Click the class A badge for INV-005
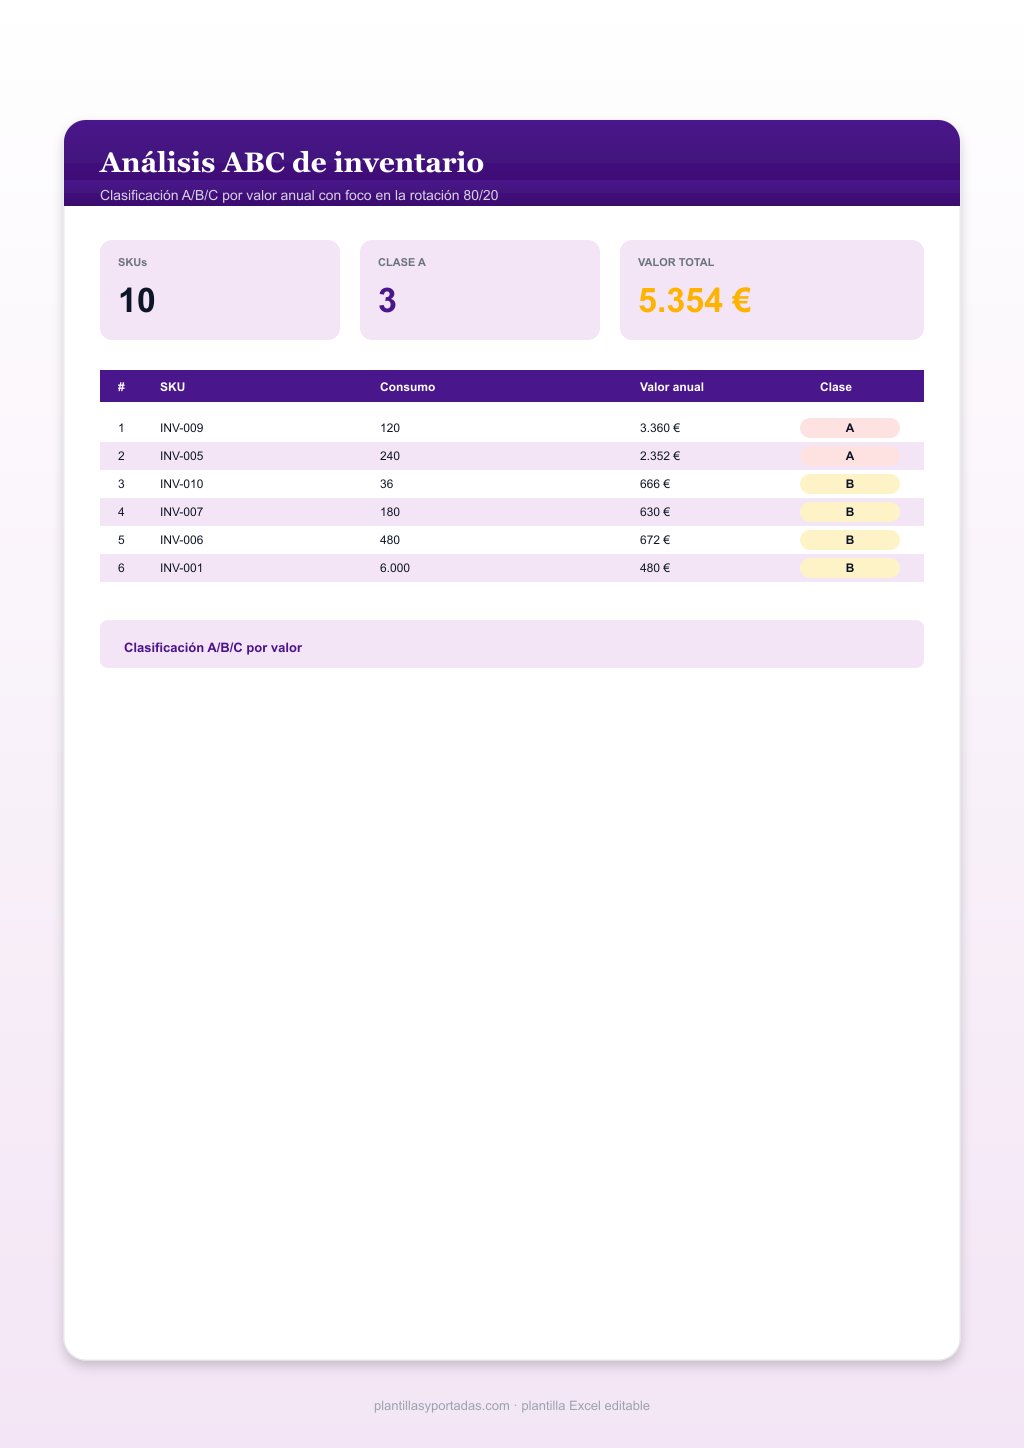Viewport: 1024px width, 1448px height. point(850,456)
